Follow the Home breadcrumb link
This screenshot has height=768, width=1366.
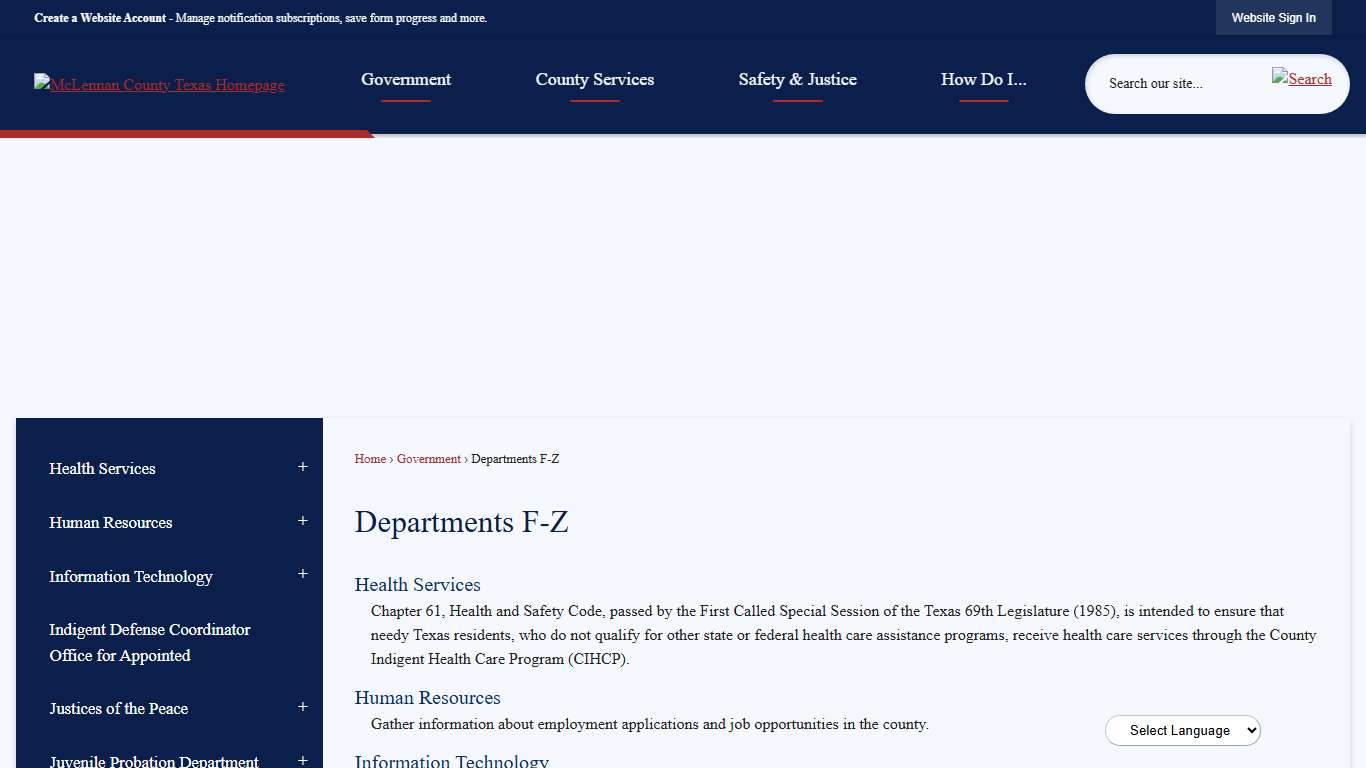[369, 459]
